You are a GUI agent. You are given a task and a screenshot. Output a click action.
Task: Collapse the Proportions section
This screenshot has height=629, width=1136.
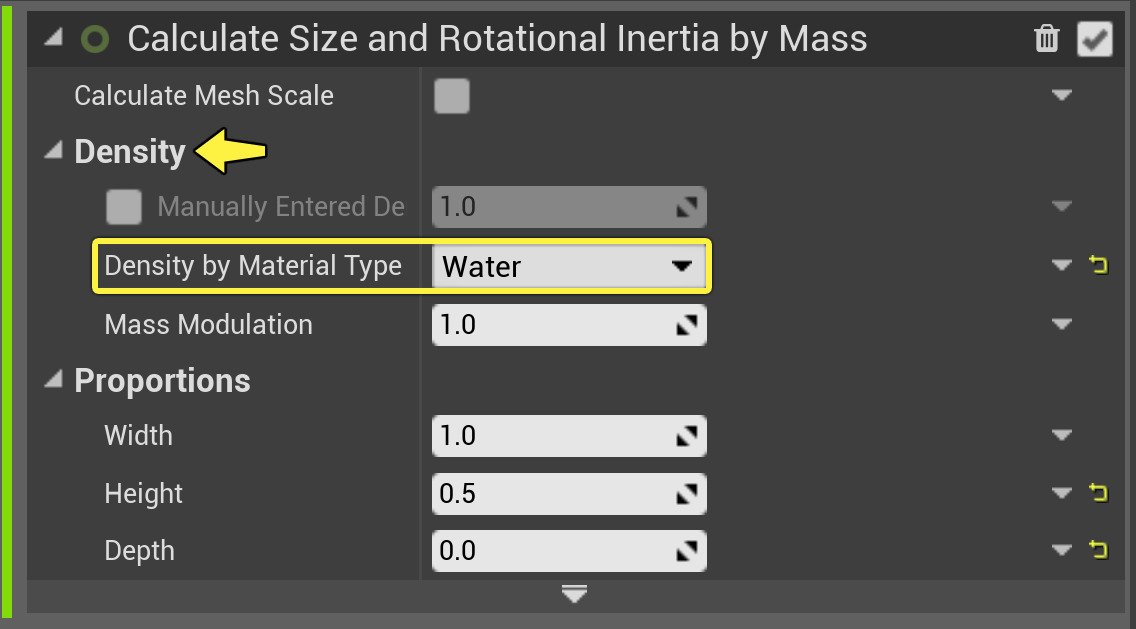(x=53, y=381)
